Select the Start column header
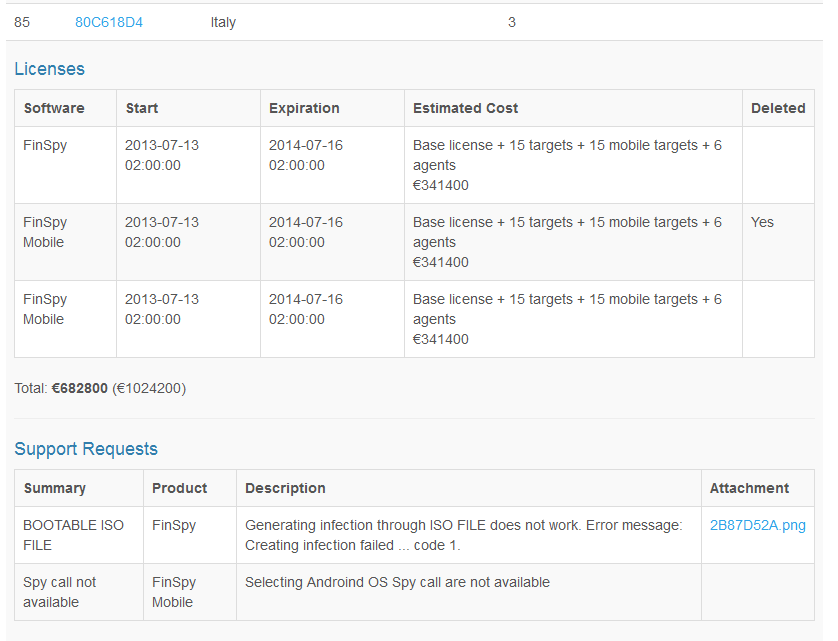Screen dimensions: 838x641 (142, 108)
